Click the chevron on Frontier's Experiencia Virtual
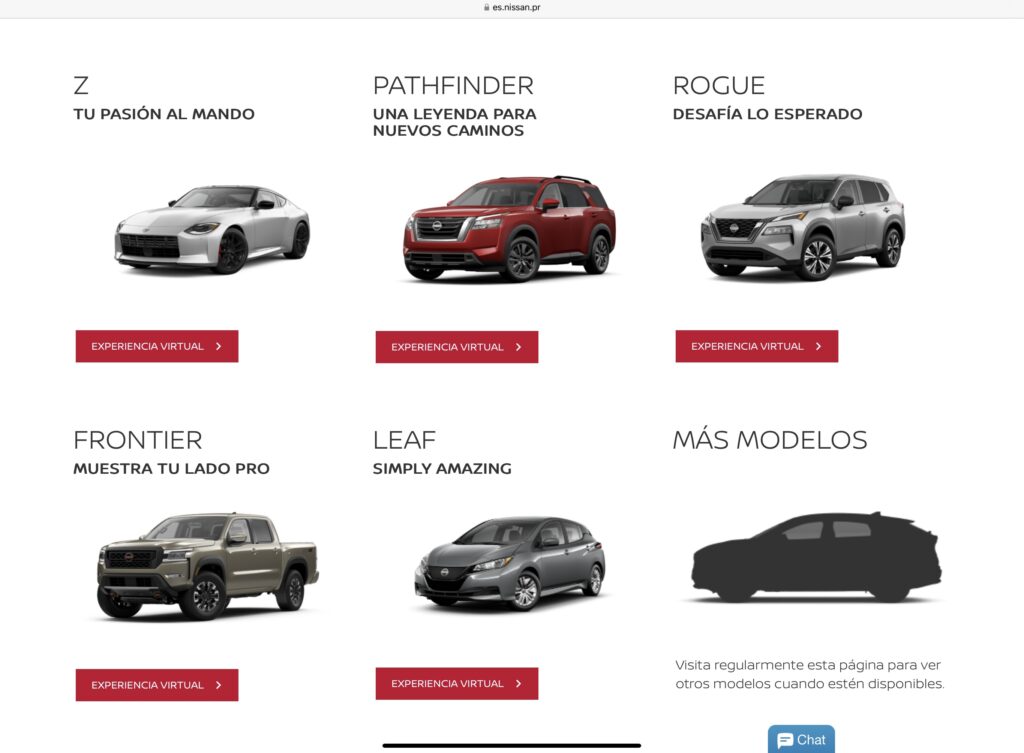The image size is (1024, 753). coord(219,685)
